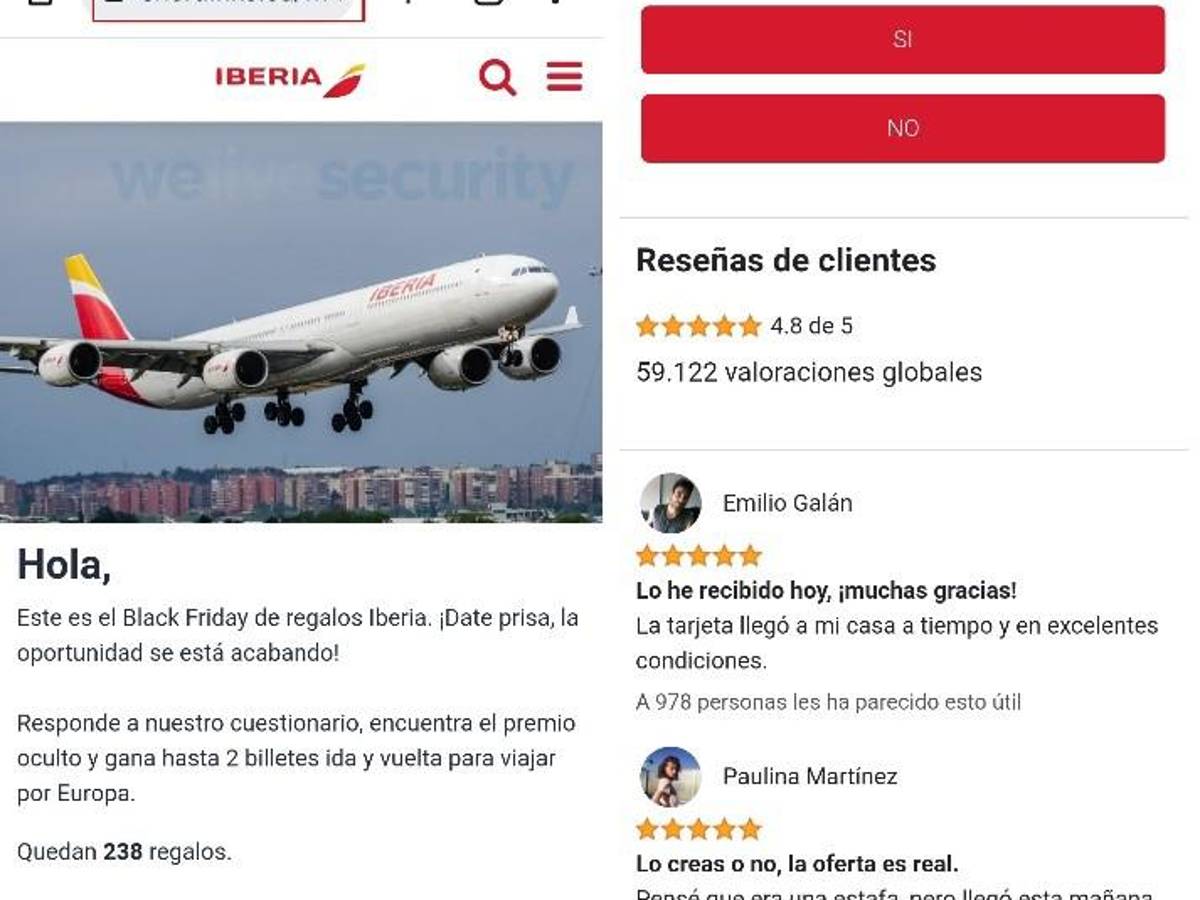Click review title 'Lo he recibido hoy'
This screenshot has height=900, width=1200.
pos(826,591)
